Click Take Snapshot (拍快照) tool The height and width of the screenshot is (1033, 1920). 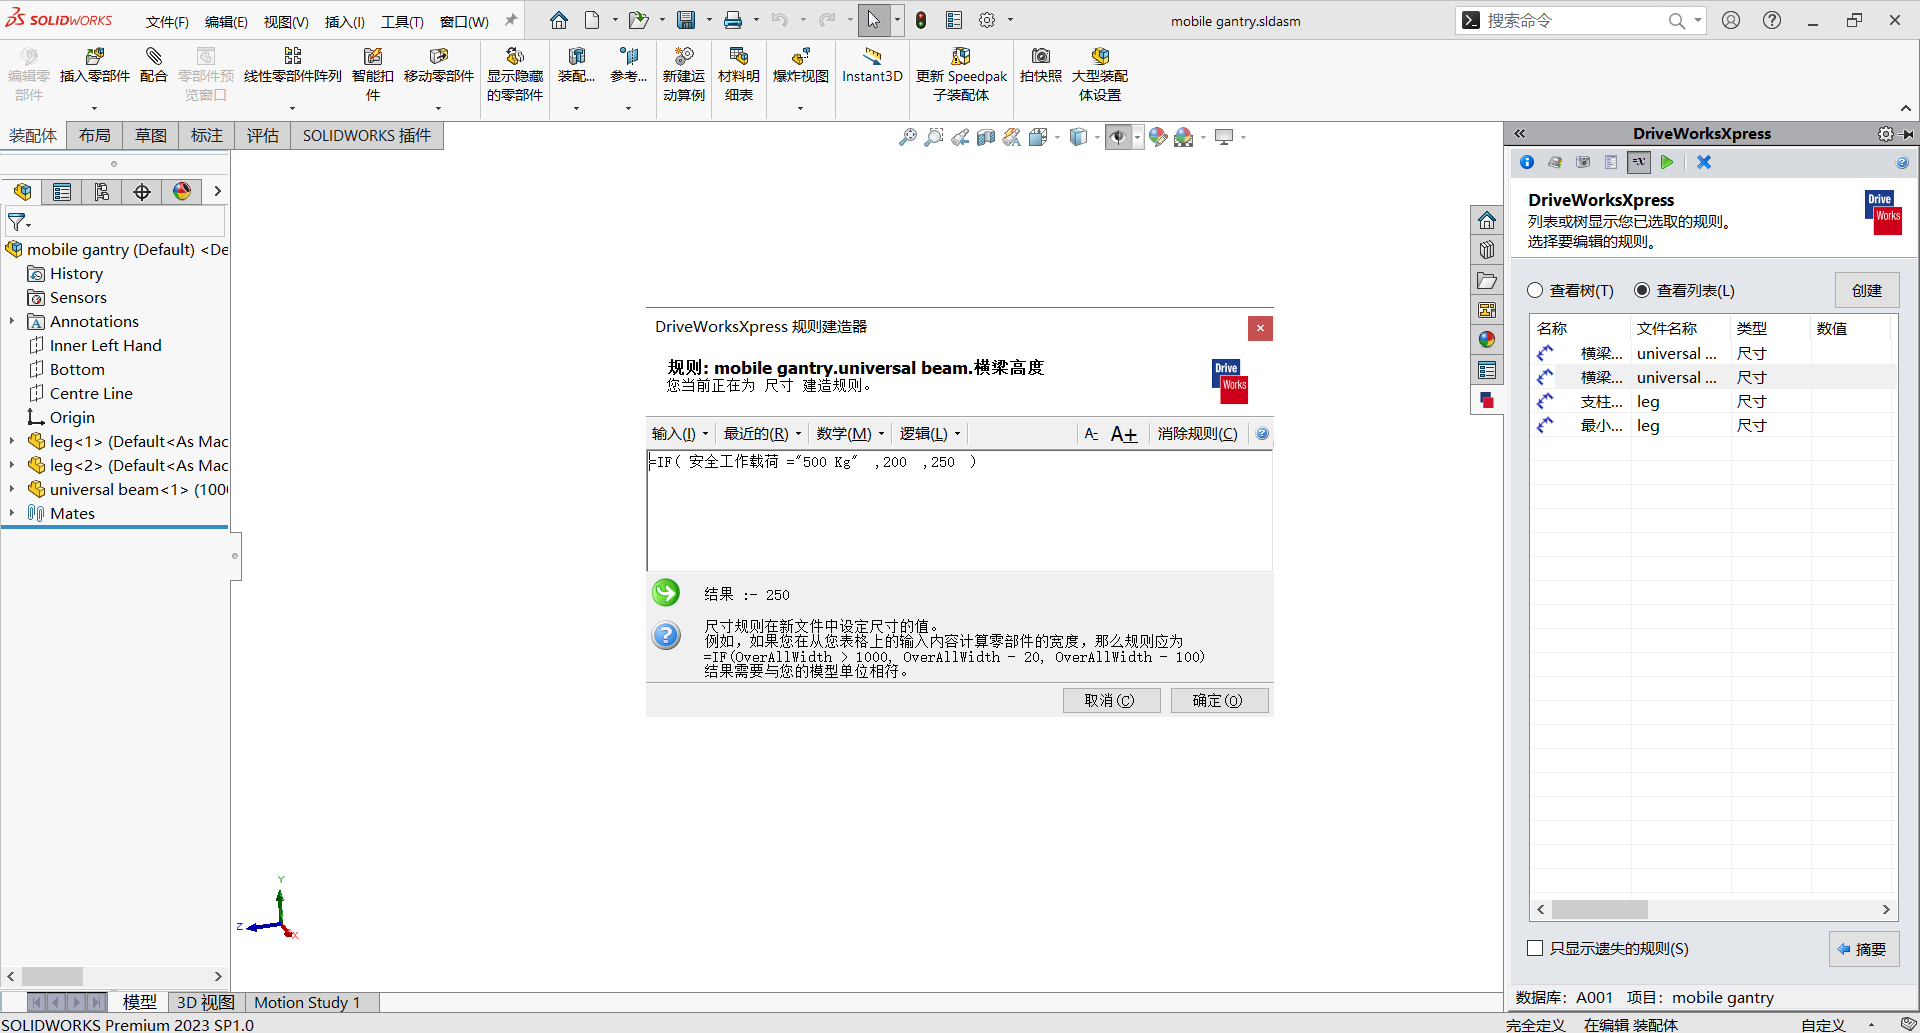click(1040, 66)
